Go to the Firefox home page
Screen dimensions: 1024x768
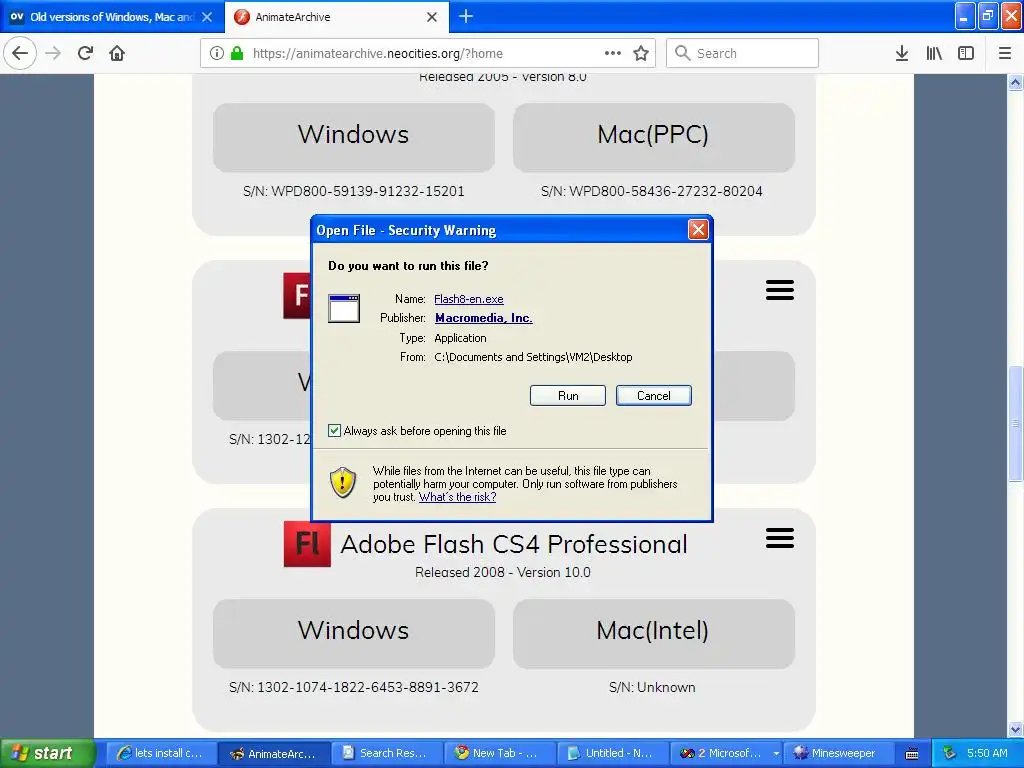pos(117,54)
